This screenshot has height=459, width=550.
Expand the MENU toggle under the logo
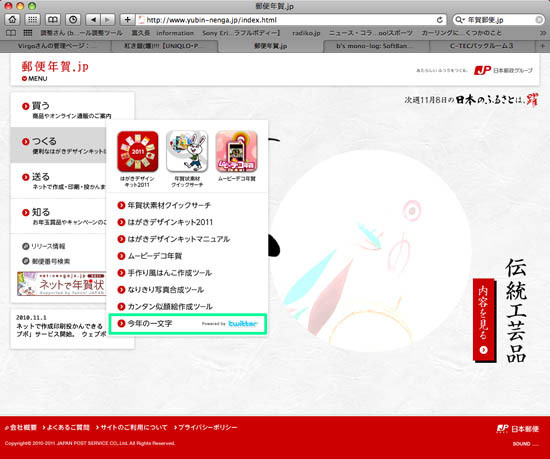pos(34,79)
